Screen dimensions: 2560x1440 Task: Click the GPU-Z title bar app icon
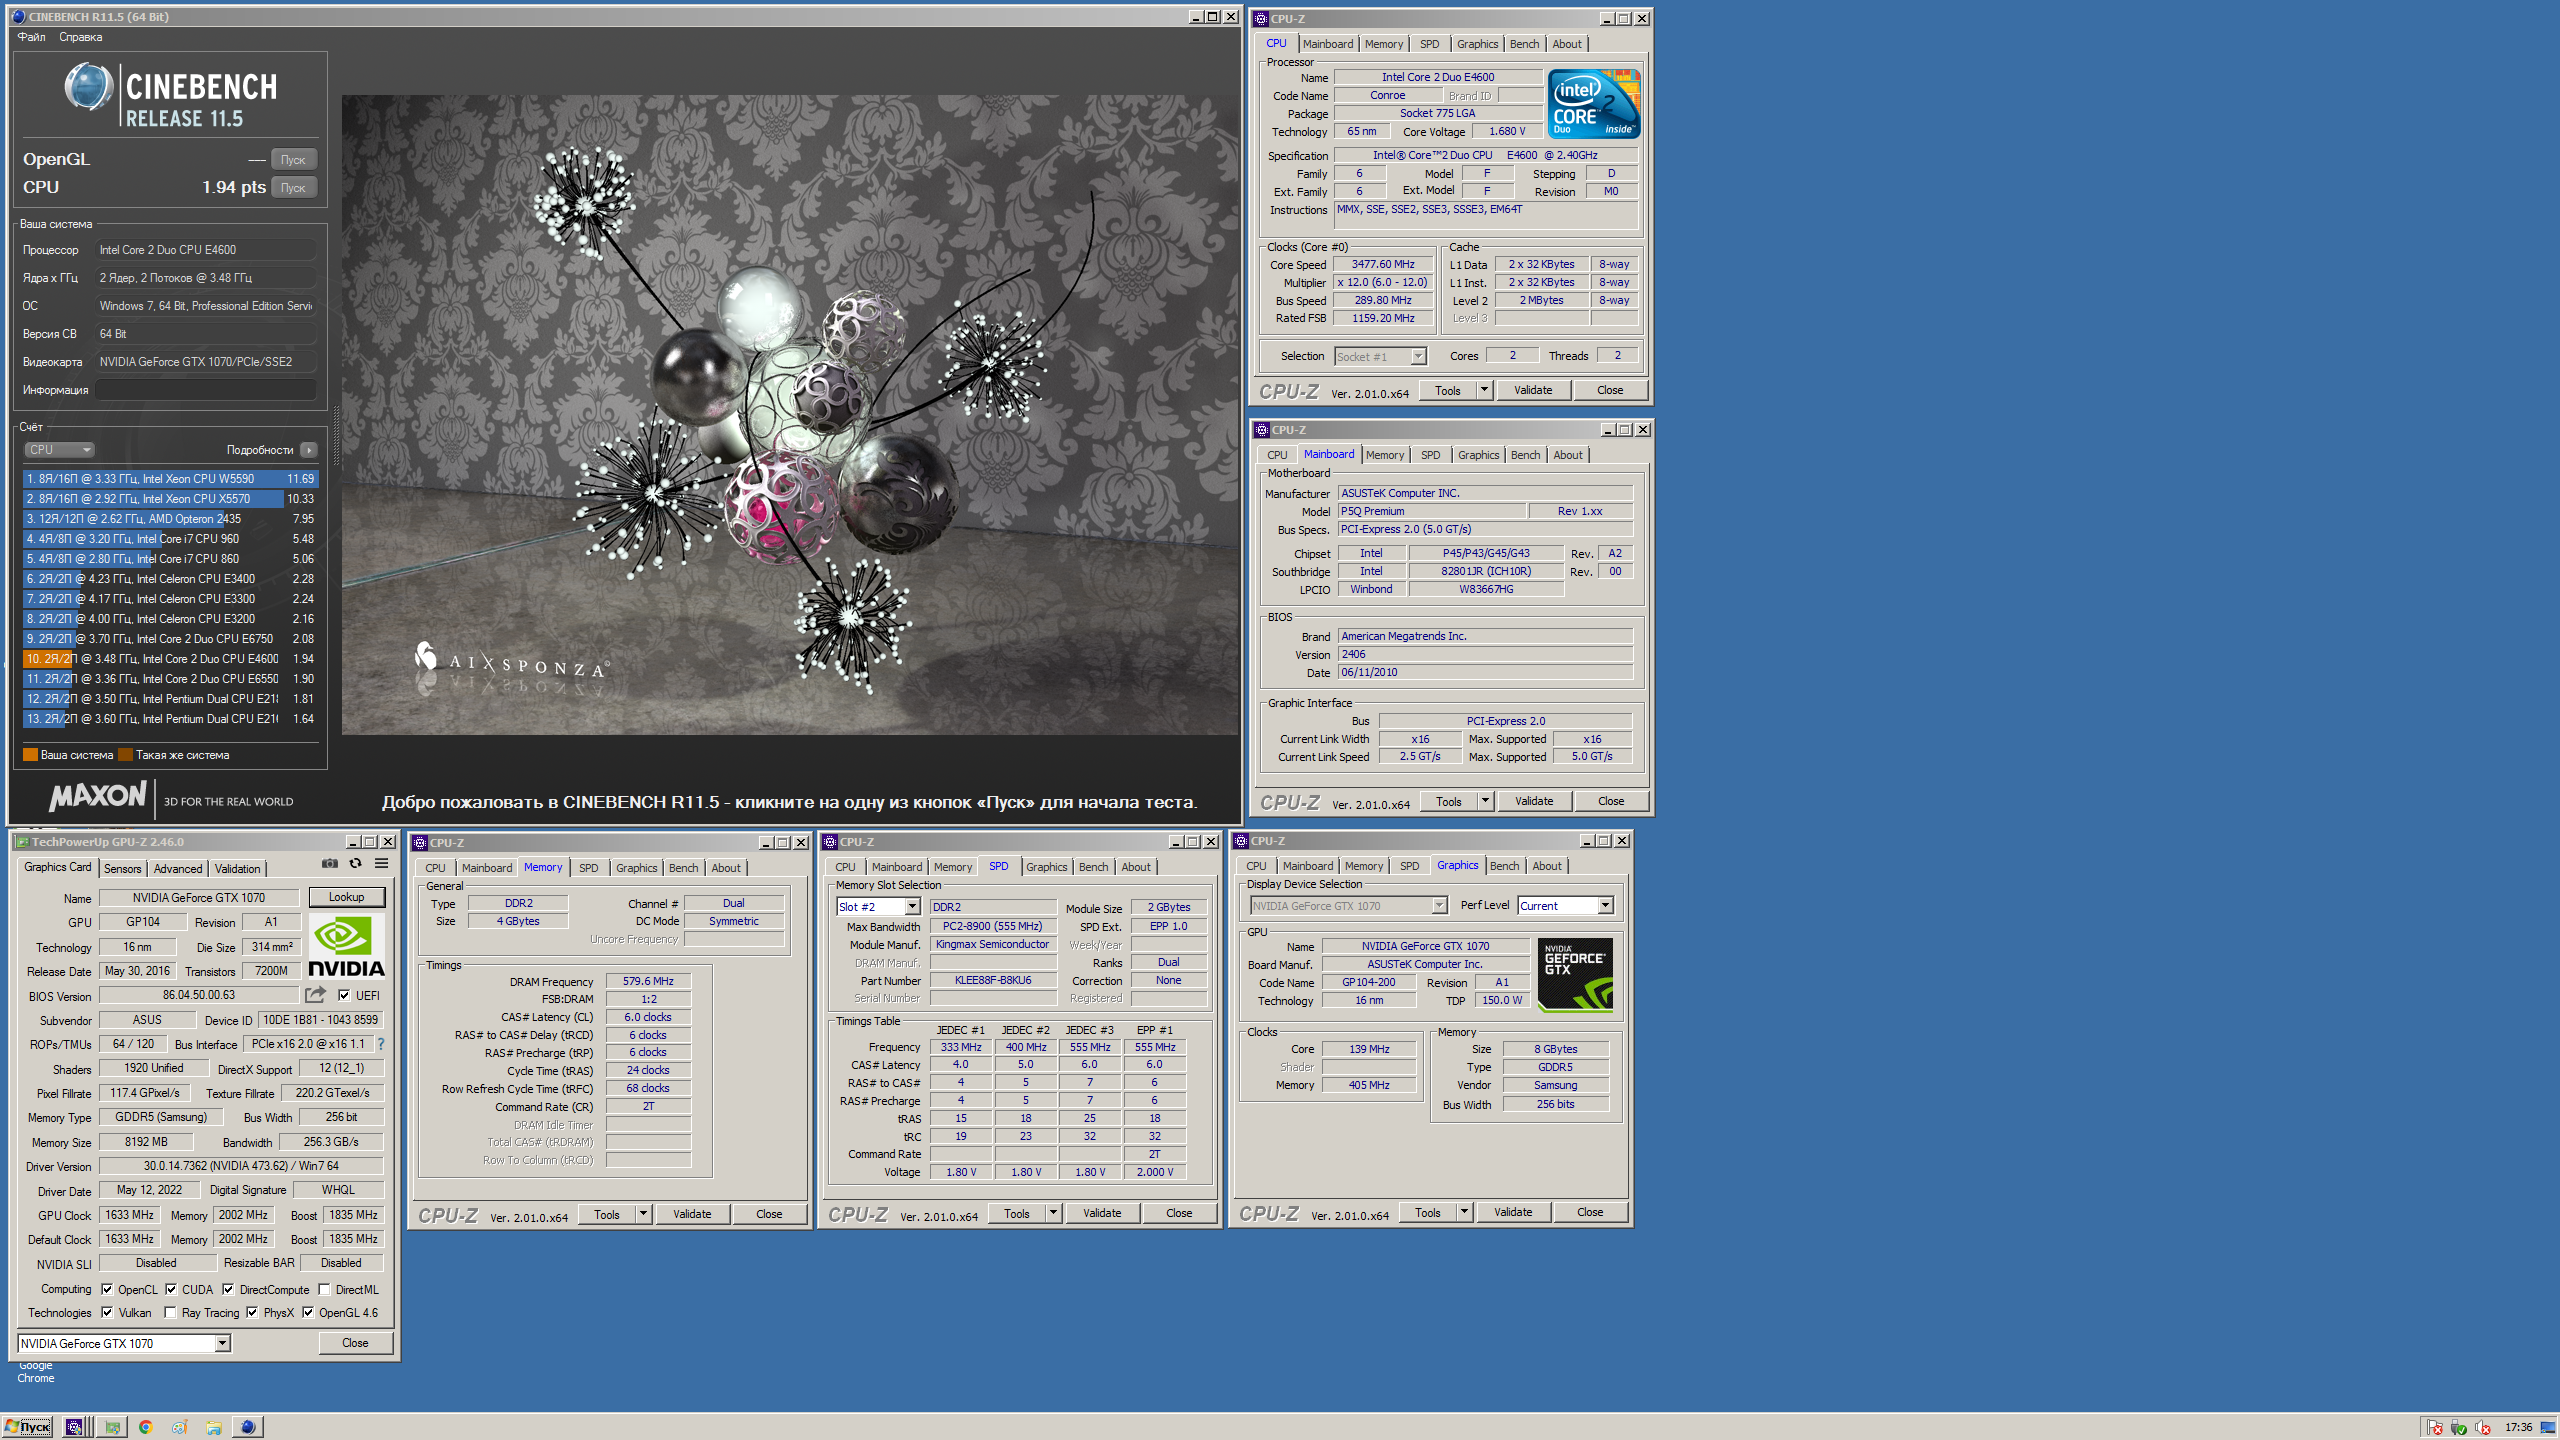21,842
